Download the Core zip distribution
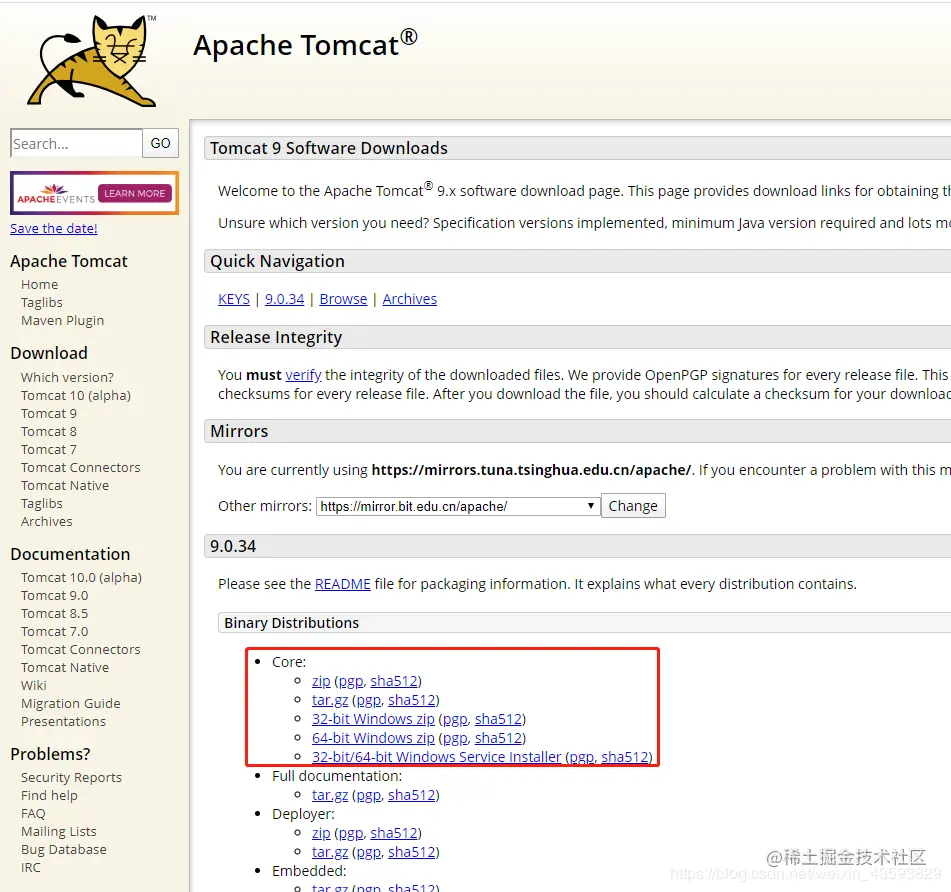The image size is (951, 892). tap(321, 681)
